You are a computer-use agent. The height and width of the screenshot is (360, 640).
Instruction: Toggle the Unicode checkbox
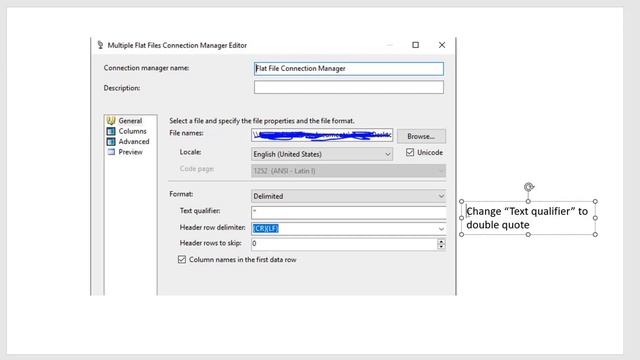point(410,152)
